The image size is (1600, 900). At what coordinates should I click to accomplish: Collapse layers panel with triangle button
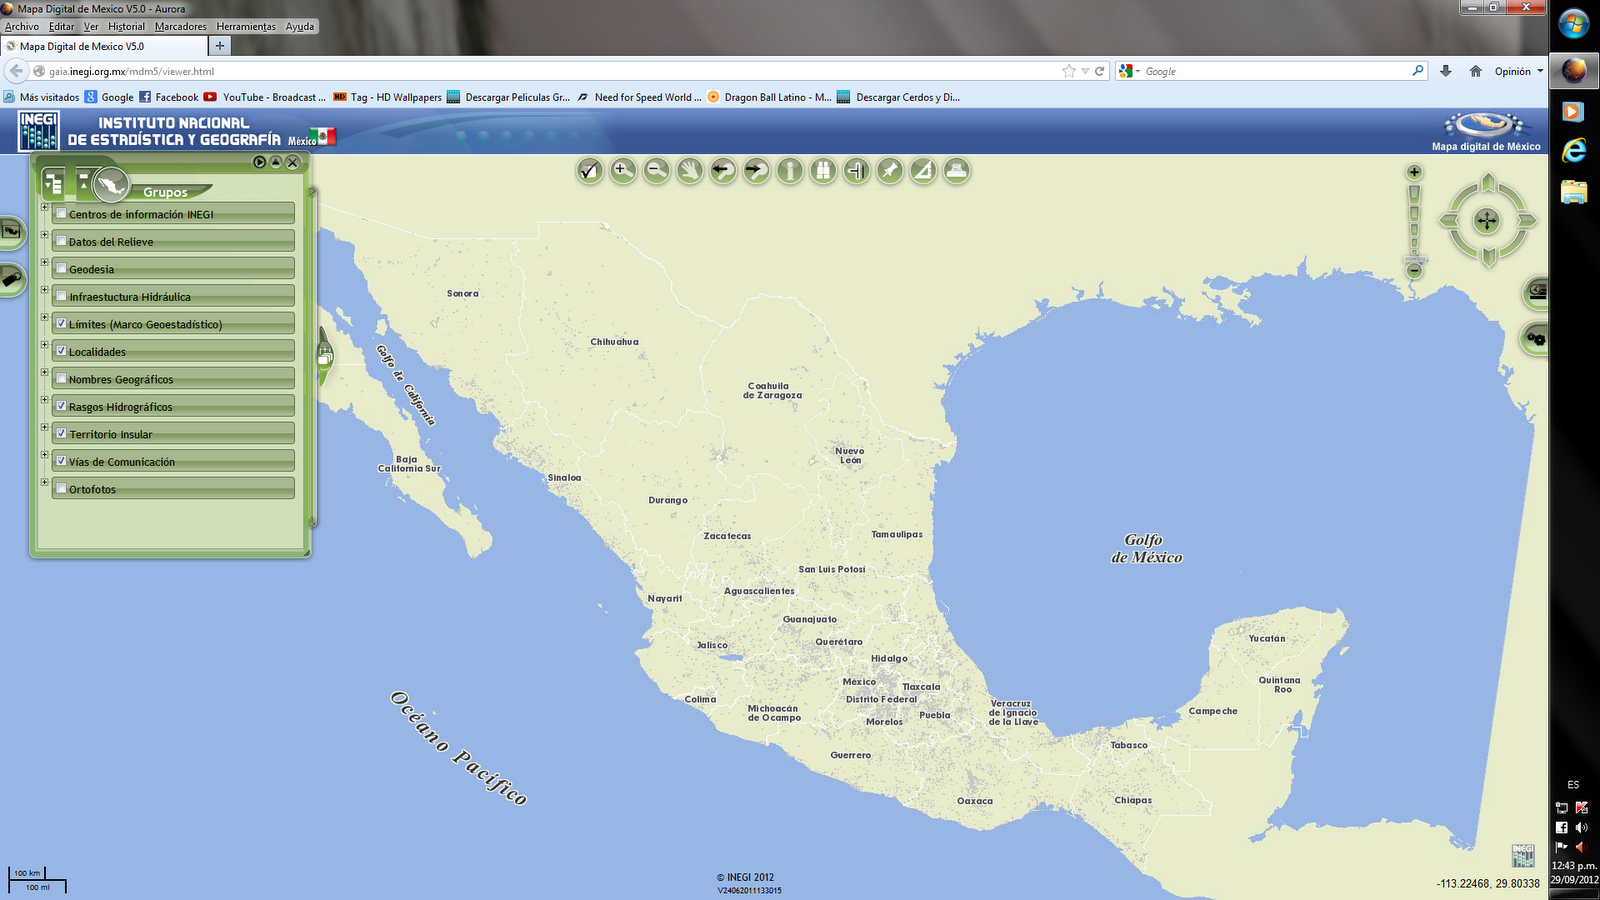(276, 162)
